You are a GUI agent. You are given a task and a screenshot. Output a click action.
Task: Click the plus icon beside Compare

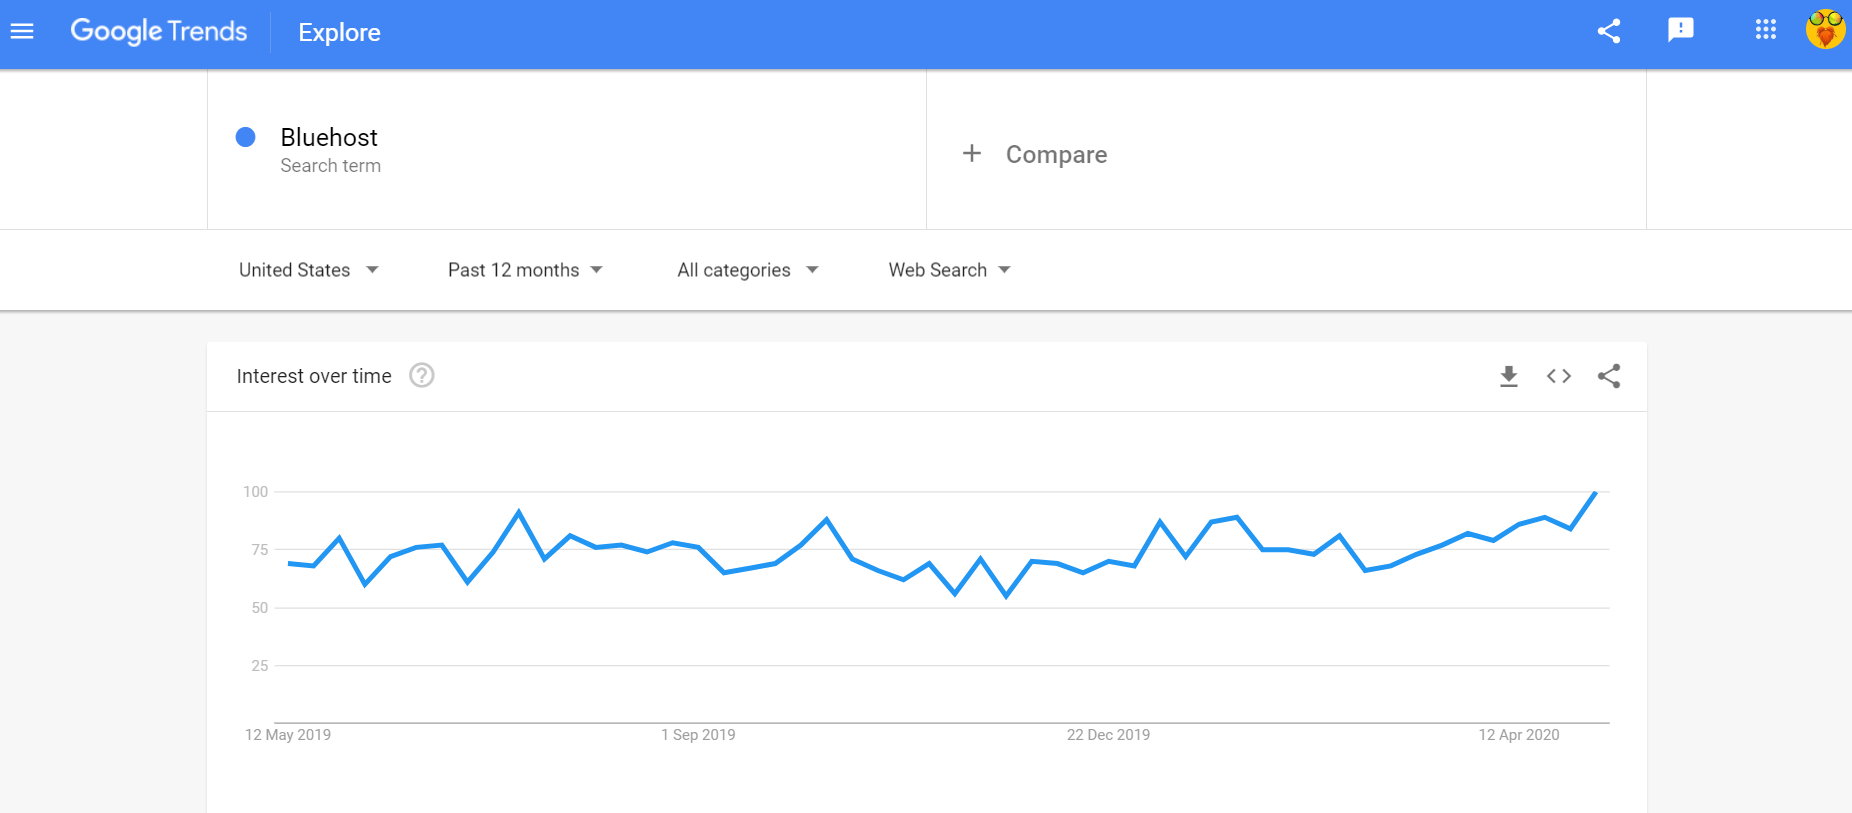pos(972,153)
